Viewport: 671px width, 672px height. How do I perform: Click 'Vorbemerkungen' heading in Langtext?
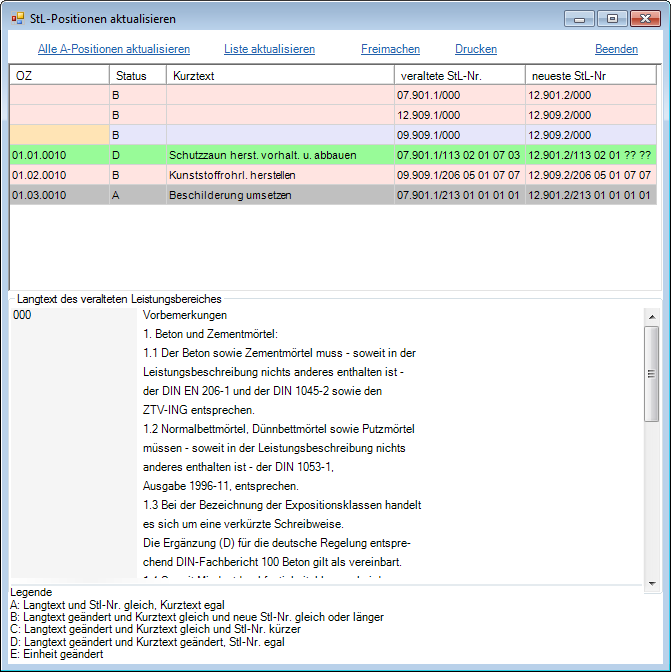[185, 315]
